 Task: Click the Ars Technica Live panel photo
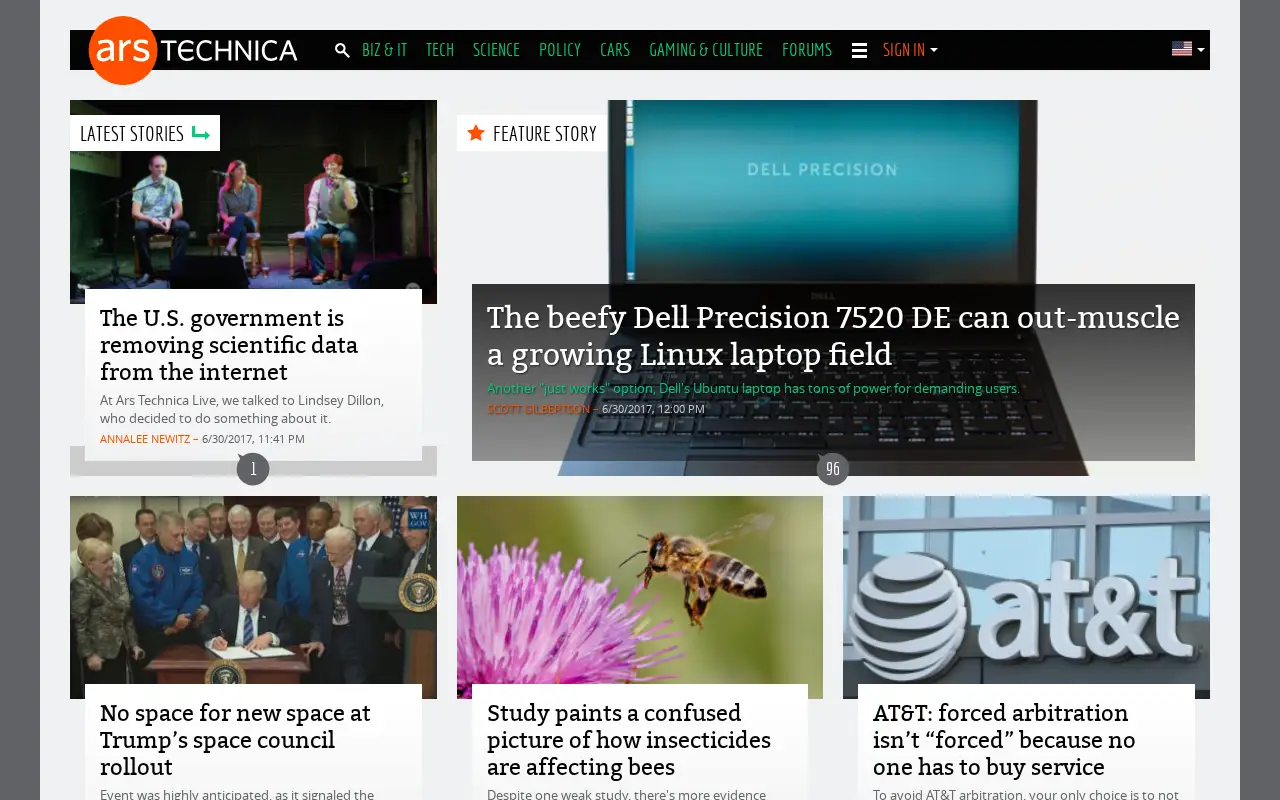point(253,202)
